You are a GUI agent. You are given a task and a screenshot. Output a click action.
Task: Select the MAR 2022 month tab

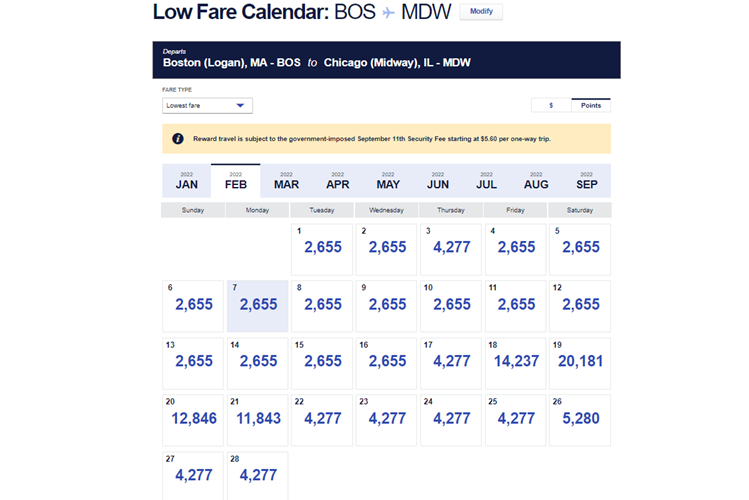point(286,181)
